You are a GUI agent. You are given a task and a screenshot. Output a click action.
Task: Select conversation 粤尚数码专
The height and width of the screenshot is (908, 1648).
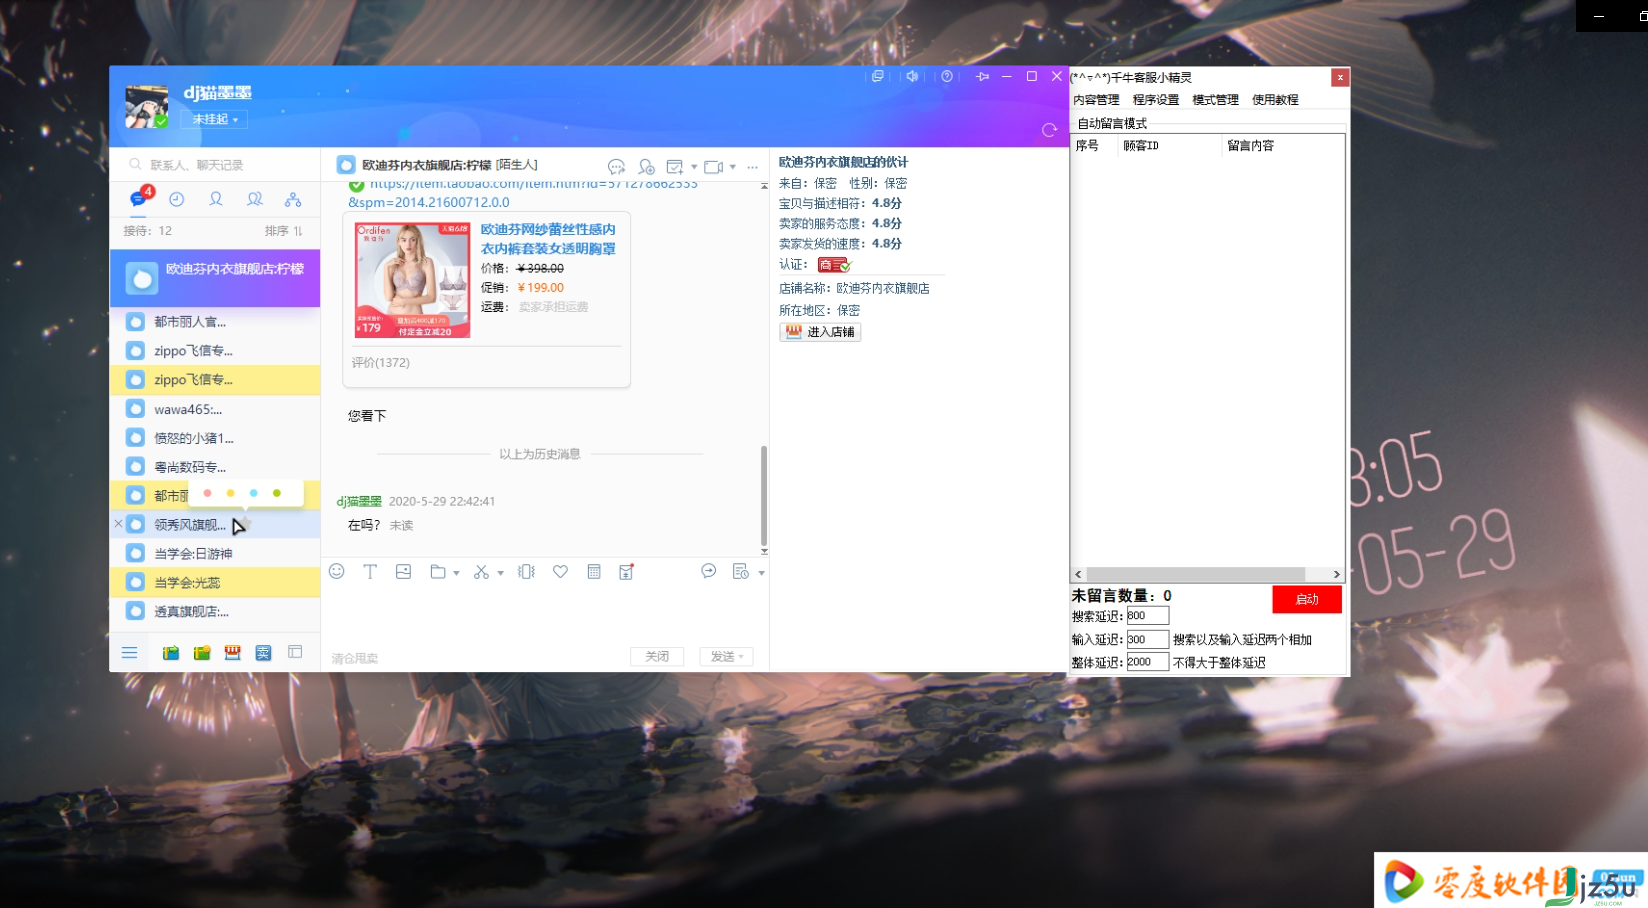[215, 467]
